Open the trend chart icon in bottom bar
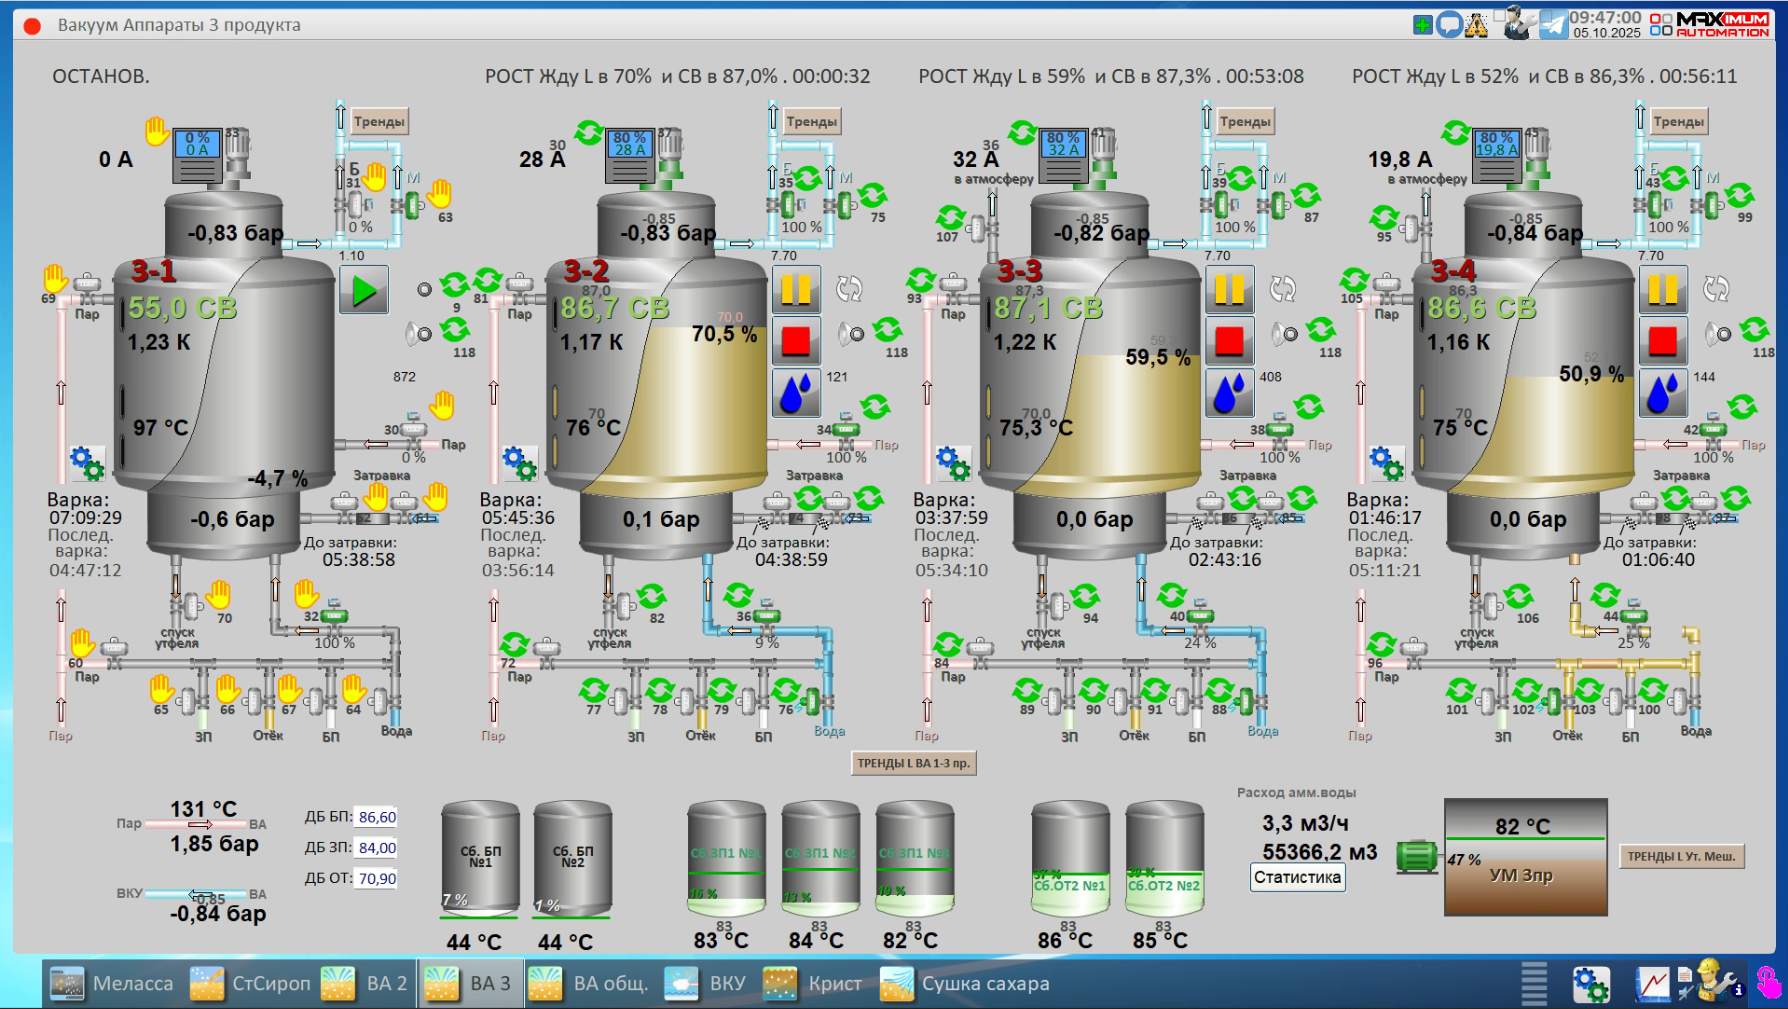Viewport: 1788px width, 1009px height. (1652, 984)
